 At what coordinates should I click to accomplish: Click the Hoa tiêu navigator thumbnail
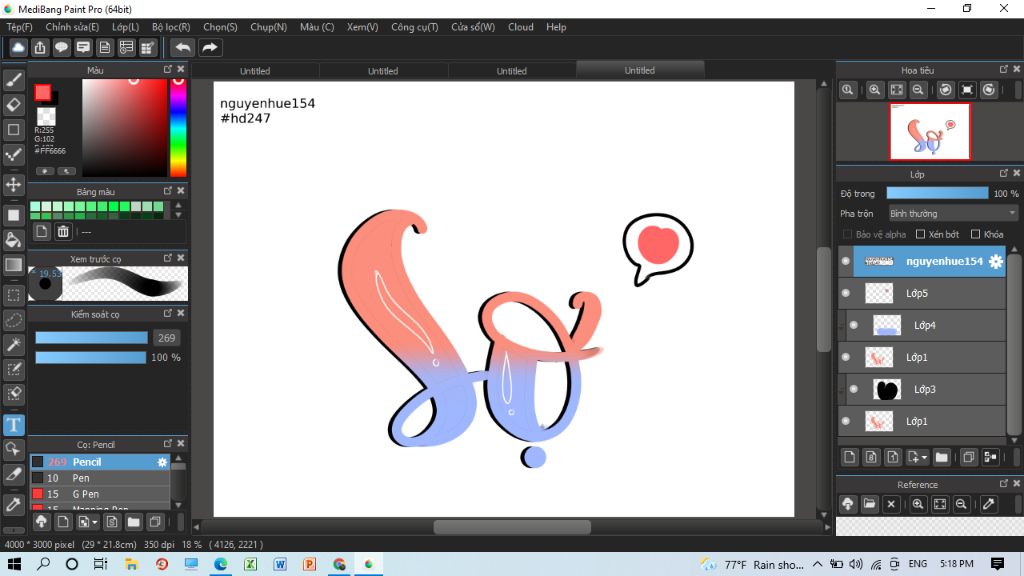tap(930, 131)
